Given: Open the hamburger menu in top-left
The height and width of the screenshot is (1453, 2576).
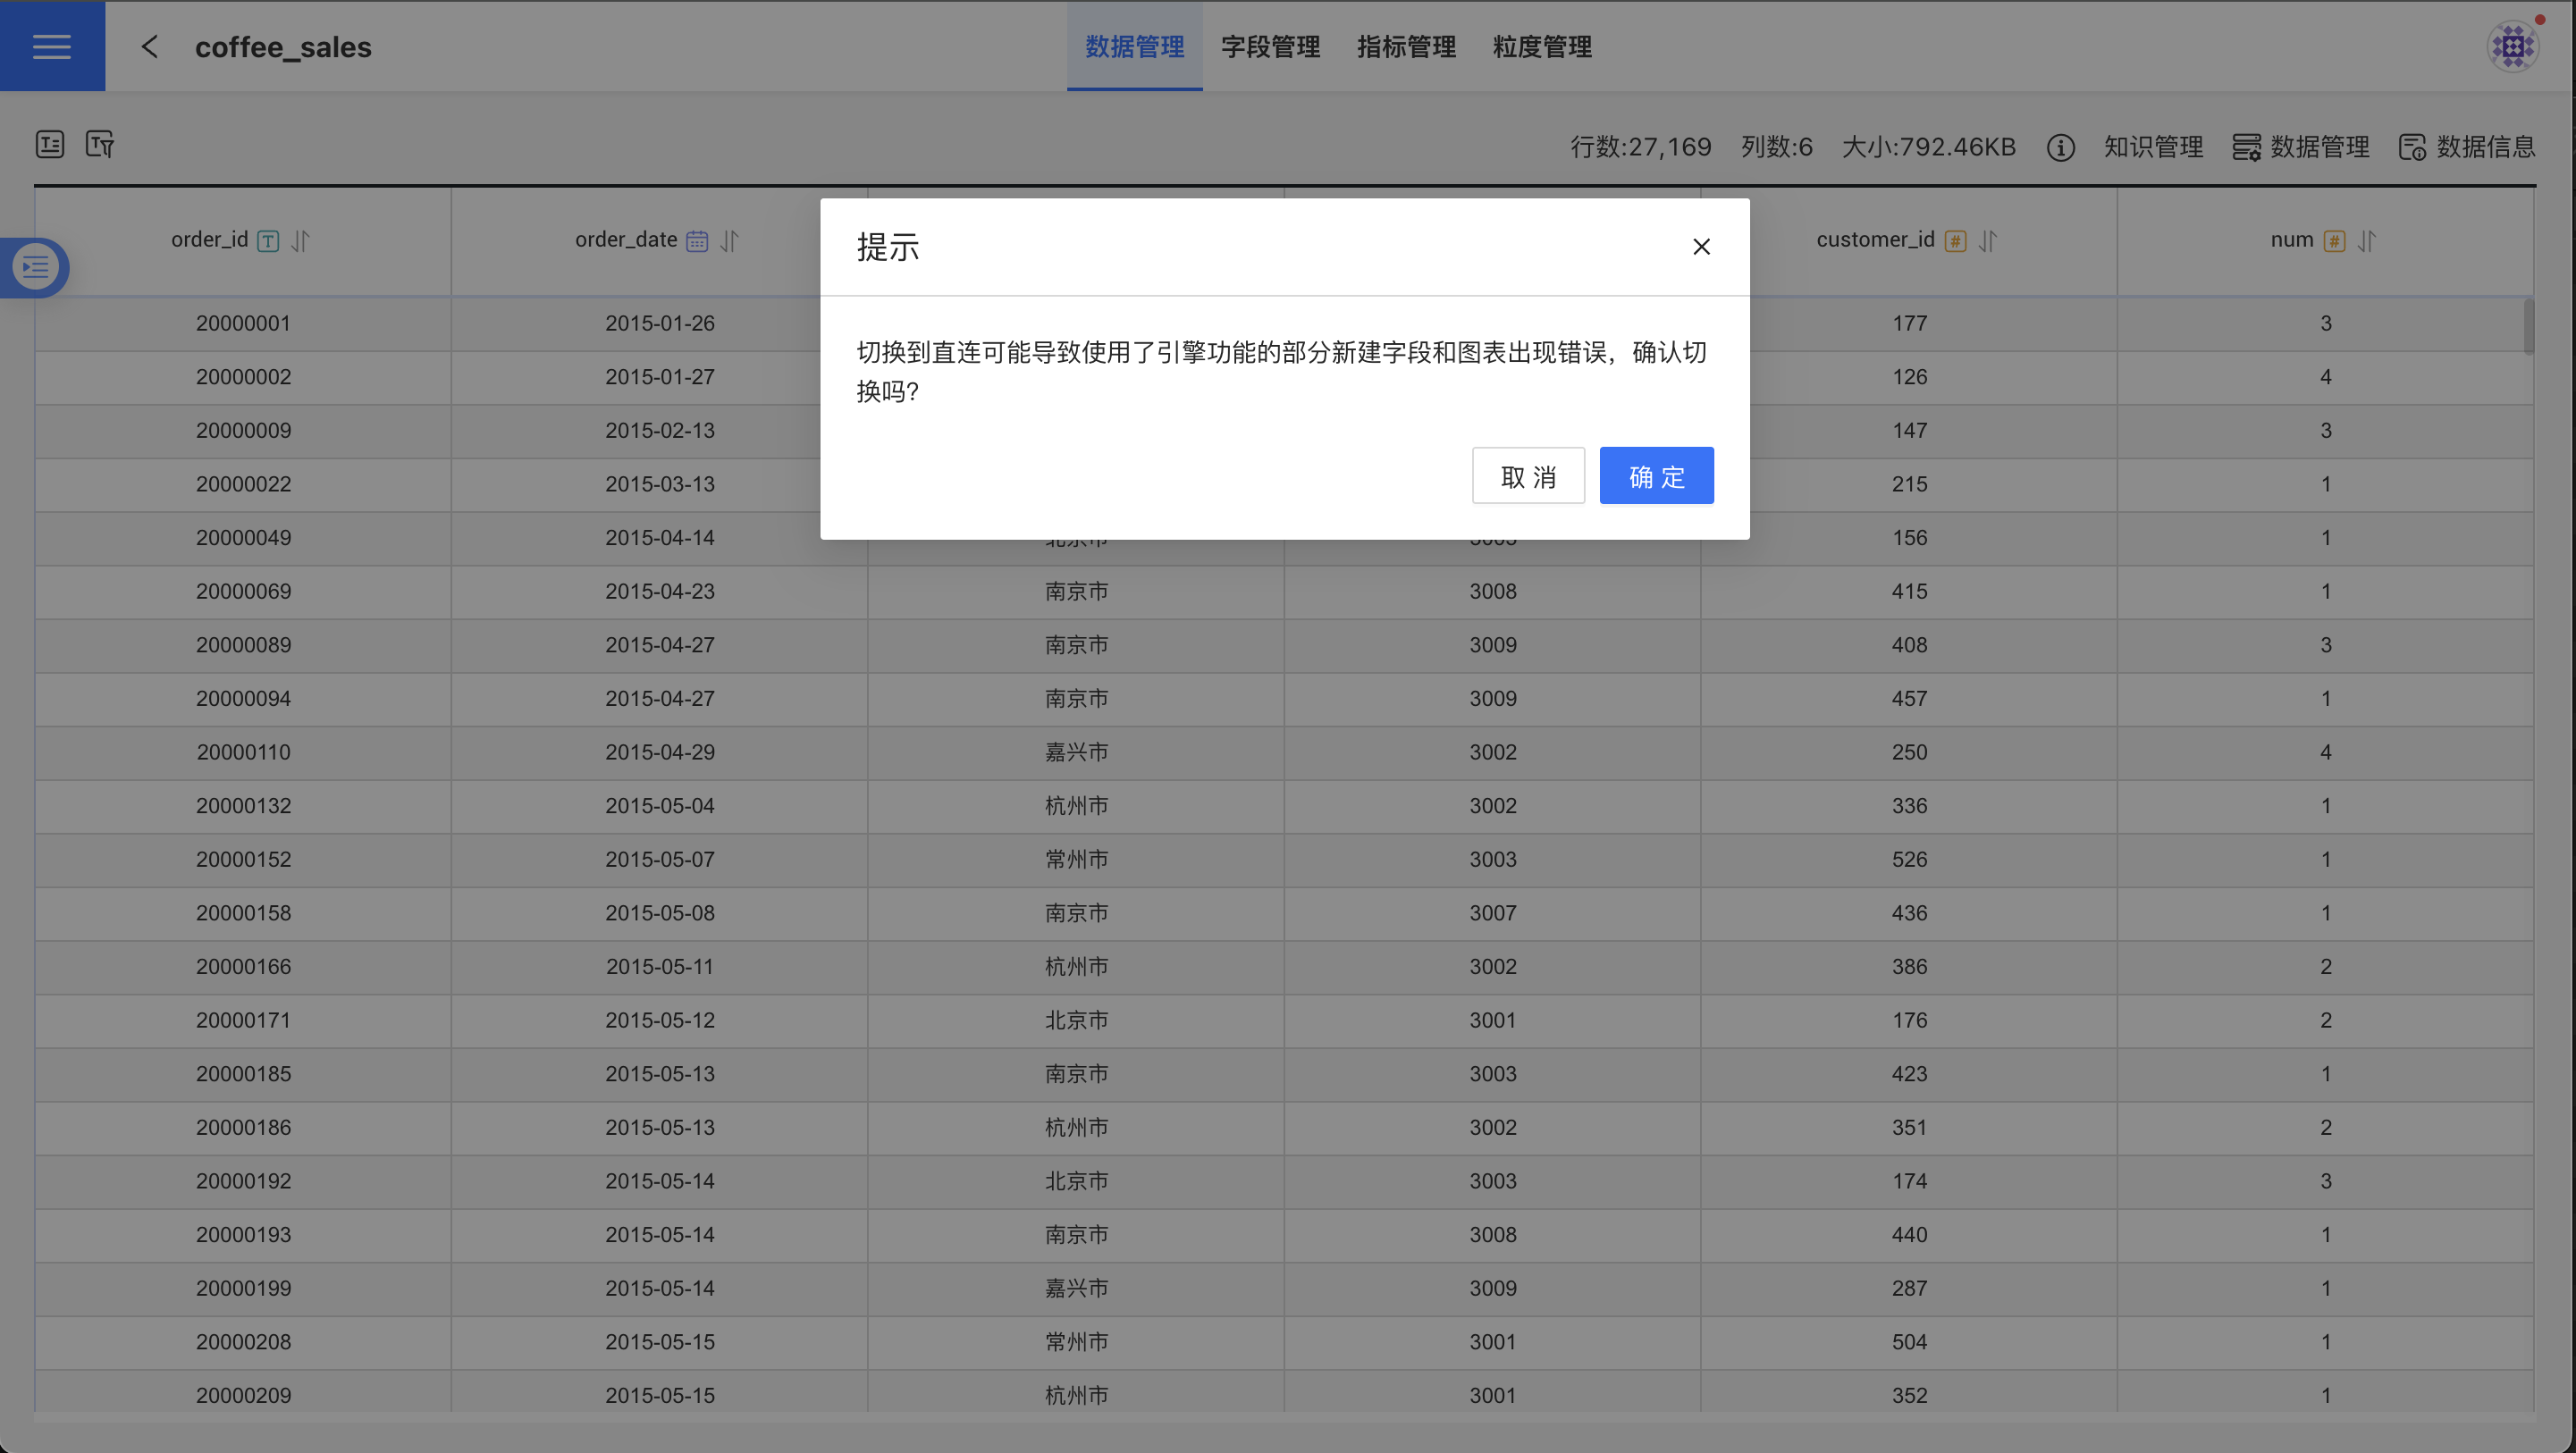Looking at the screenshot, I should (52, 46).
